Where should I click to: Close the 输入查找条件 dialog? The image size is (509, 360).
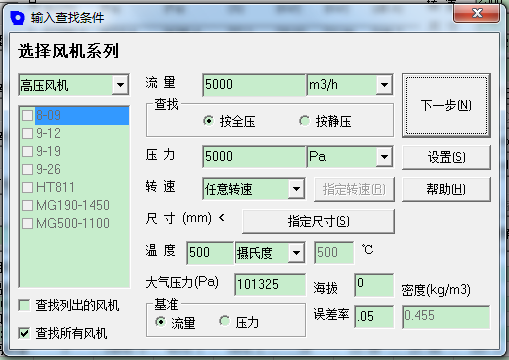477,13
